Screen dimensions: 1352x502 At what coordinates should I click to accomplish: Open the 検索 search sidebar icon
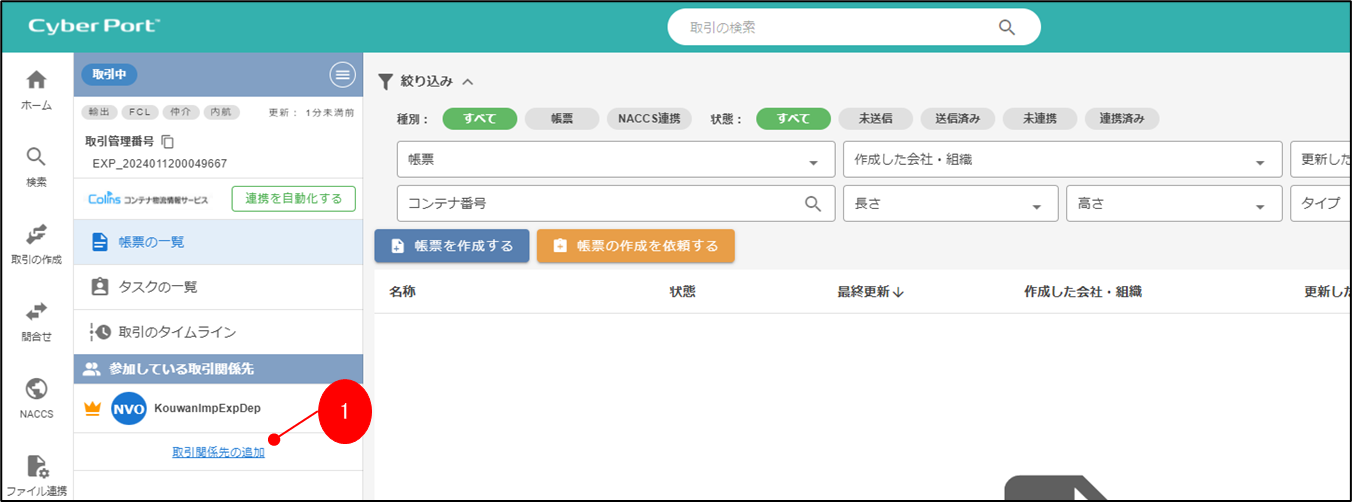point(36,158)
